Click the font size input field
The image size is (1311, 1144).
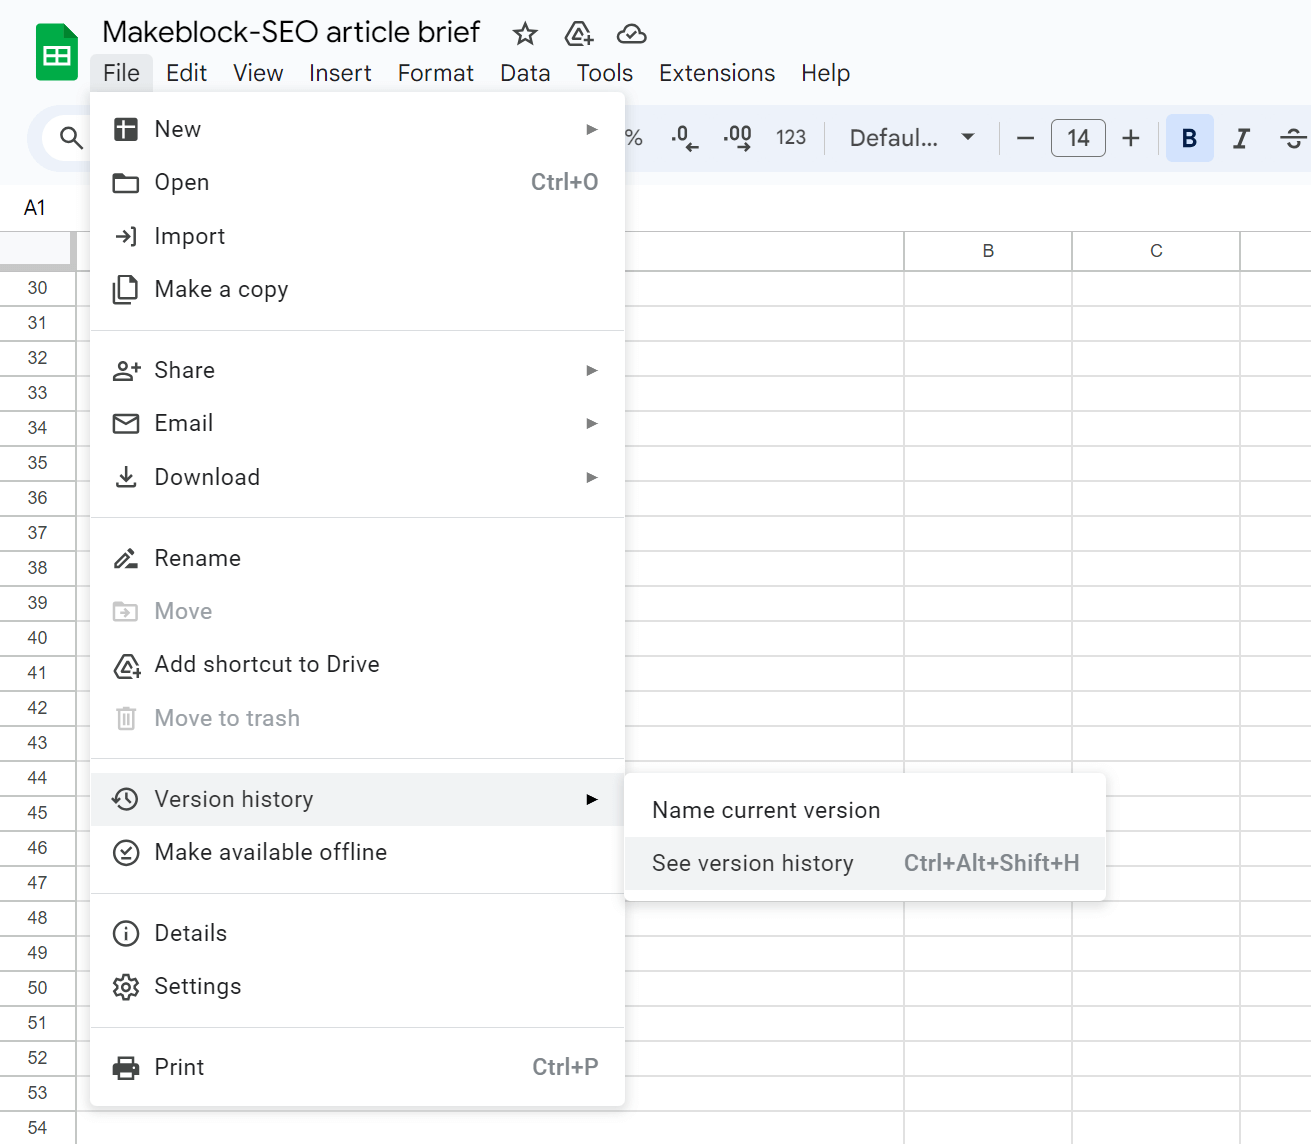pos(1078,138)
